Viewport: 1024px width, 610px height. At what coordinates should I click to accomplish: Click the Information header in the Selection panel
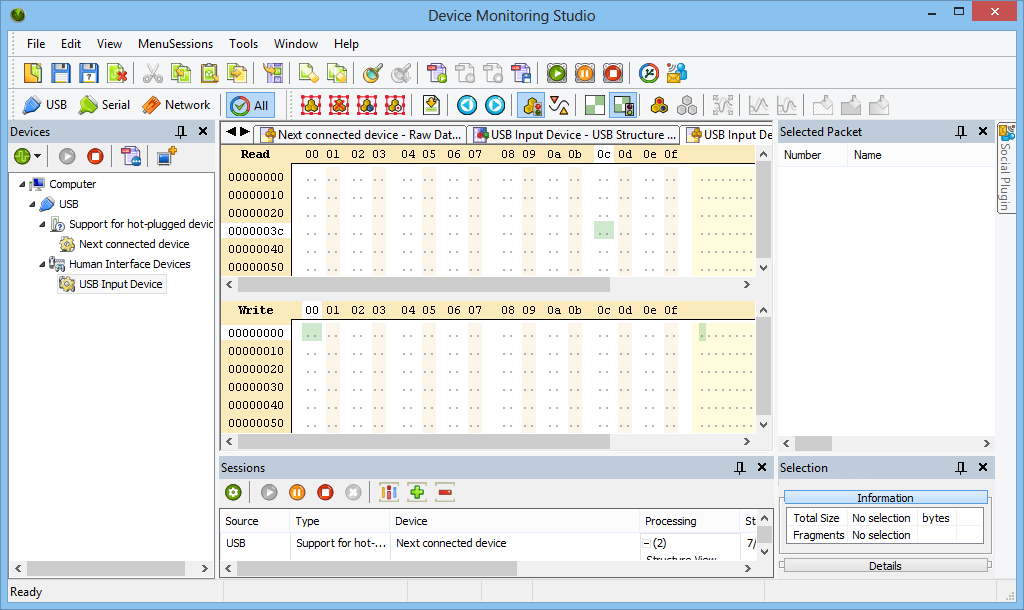[884, 497]
